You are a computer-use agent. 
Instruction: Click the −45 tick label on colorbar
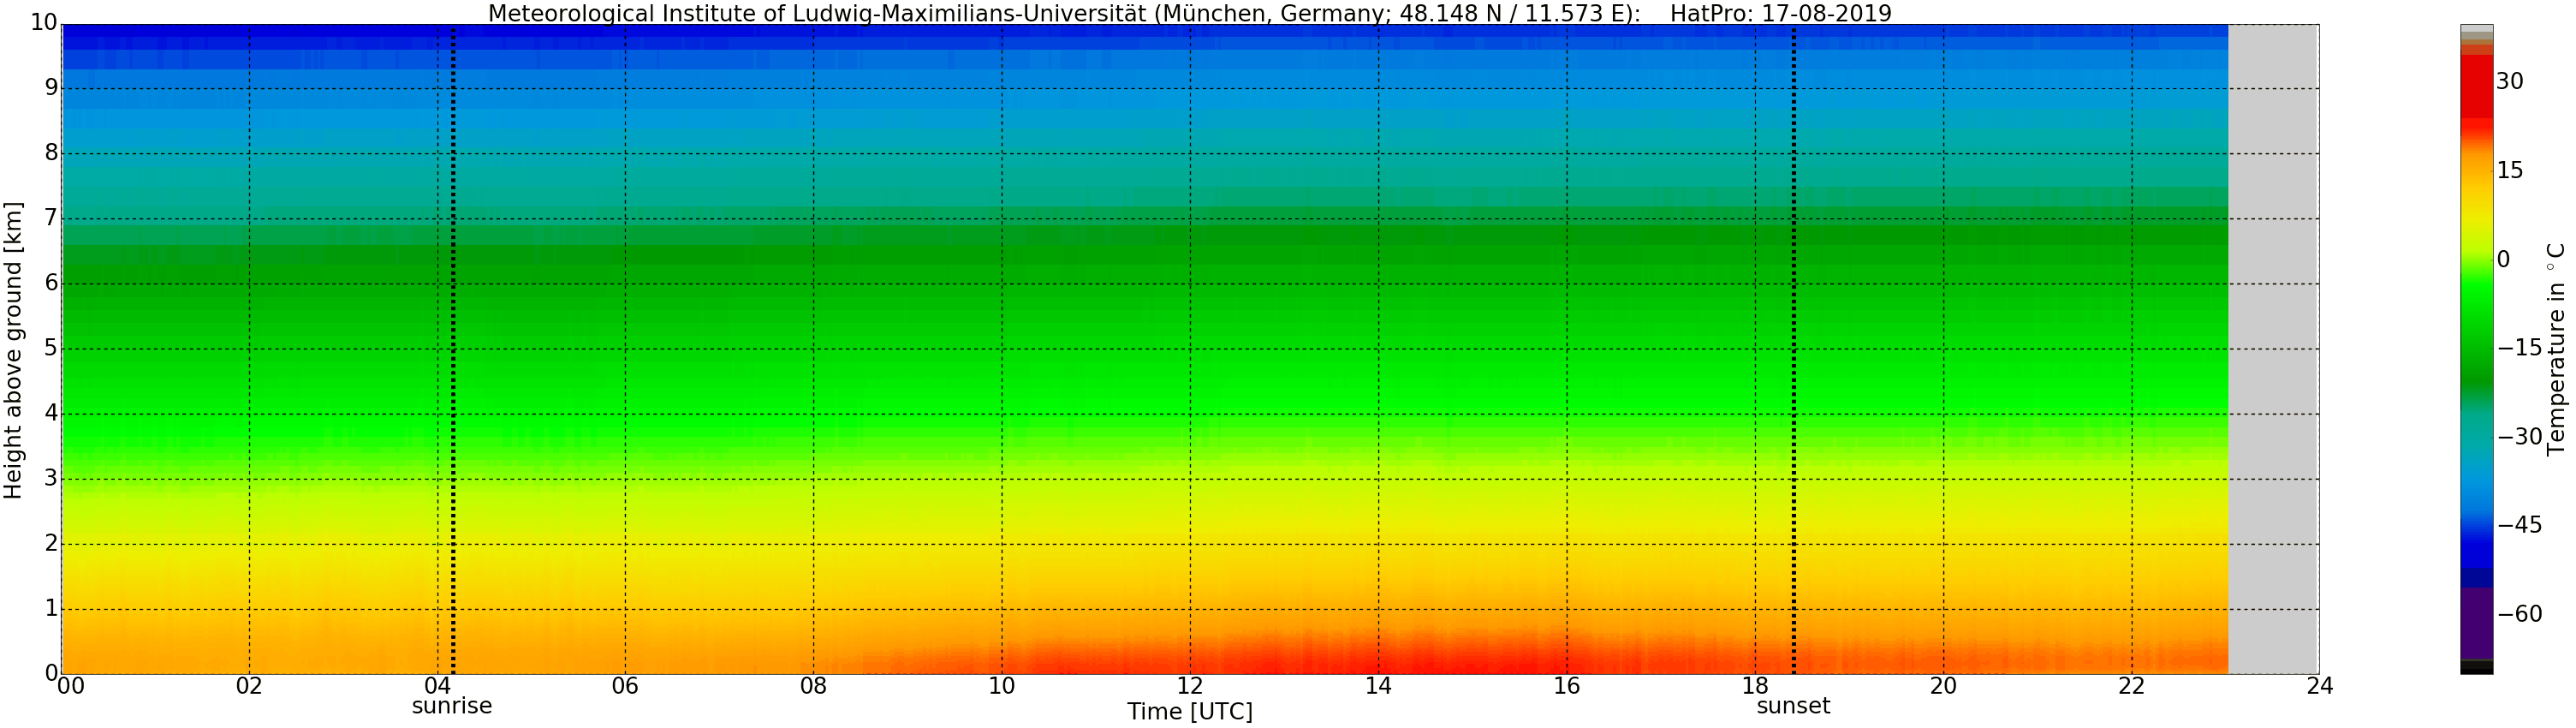[2519, 525]
